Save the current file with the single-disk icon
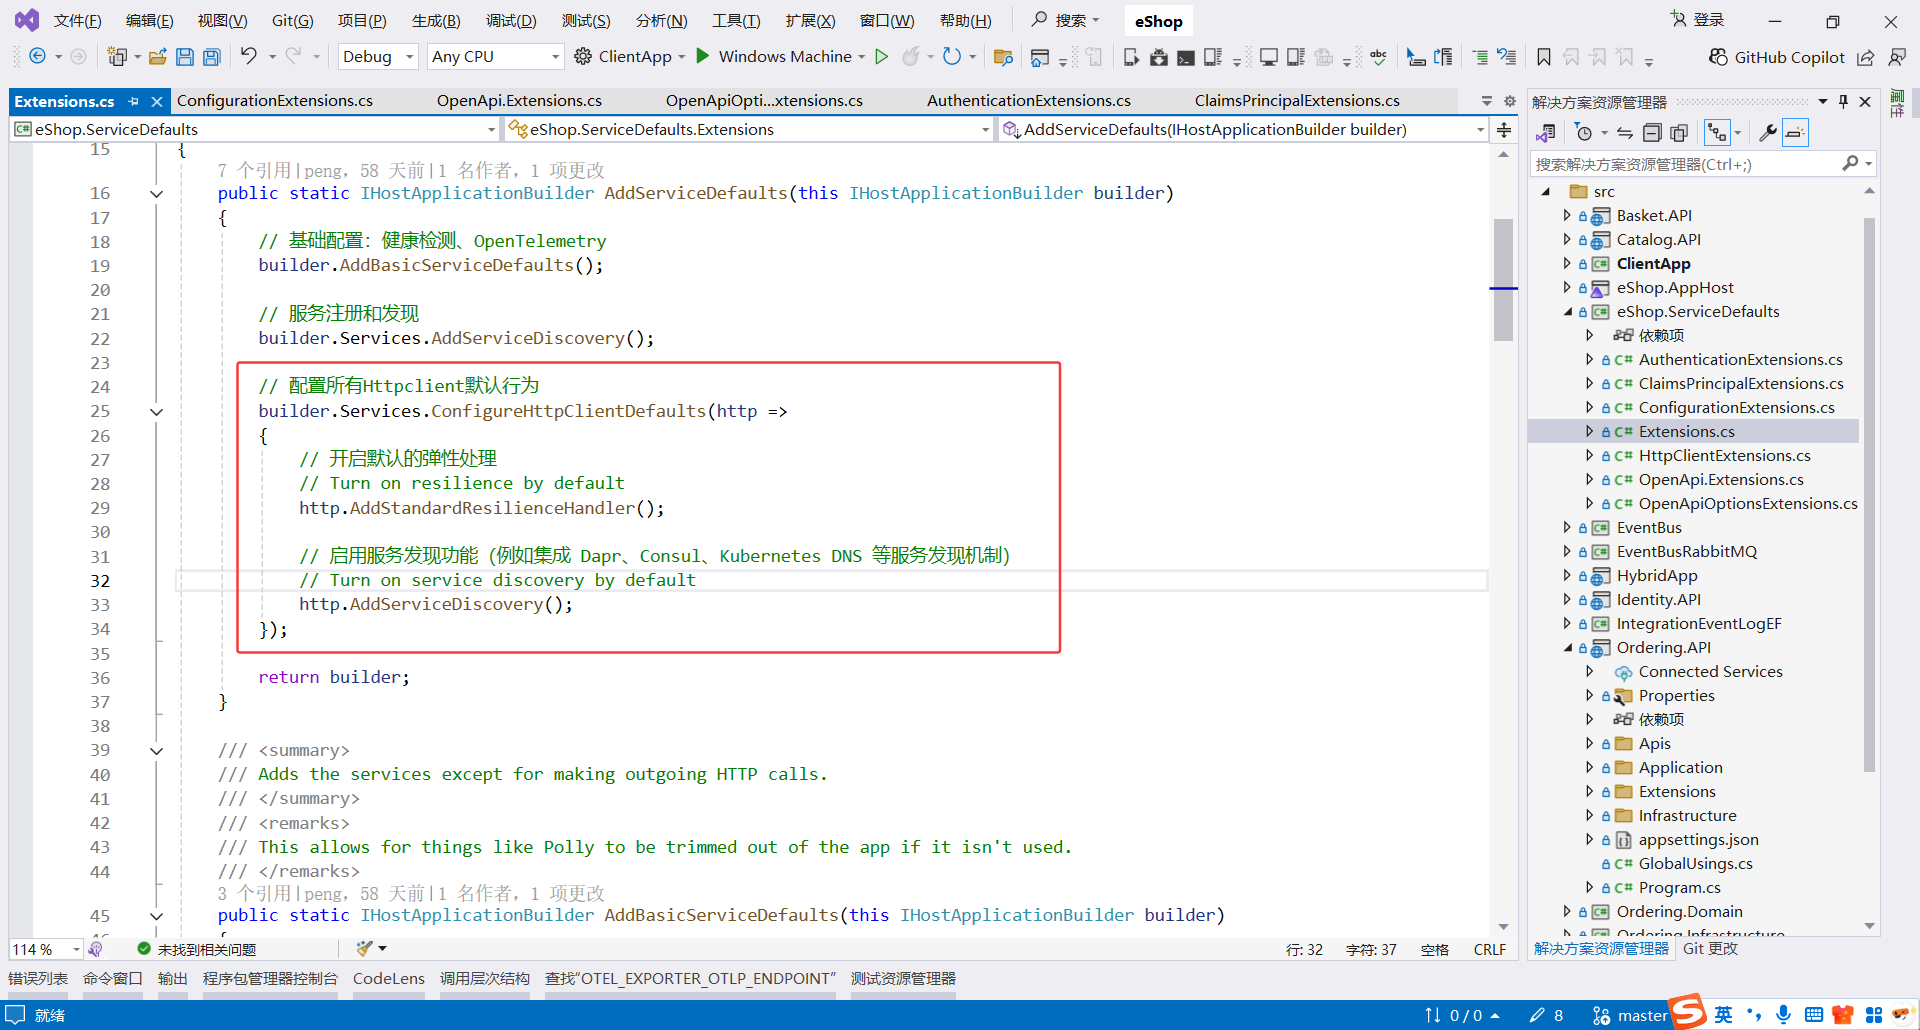 point(185,57)
